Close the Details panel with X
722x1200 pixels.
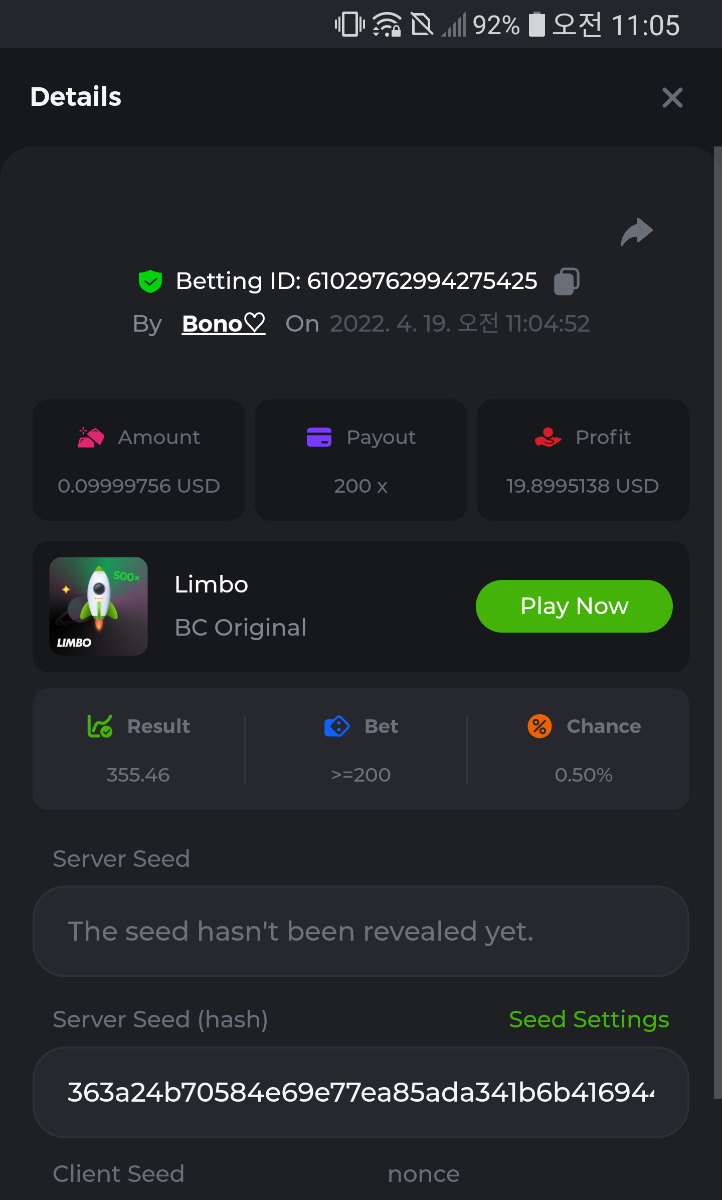point(672,97)
